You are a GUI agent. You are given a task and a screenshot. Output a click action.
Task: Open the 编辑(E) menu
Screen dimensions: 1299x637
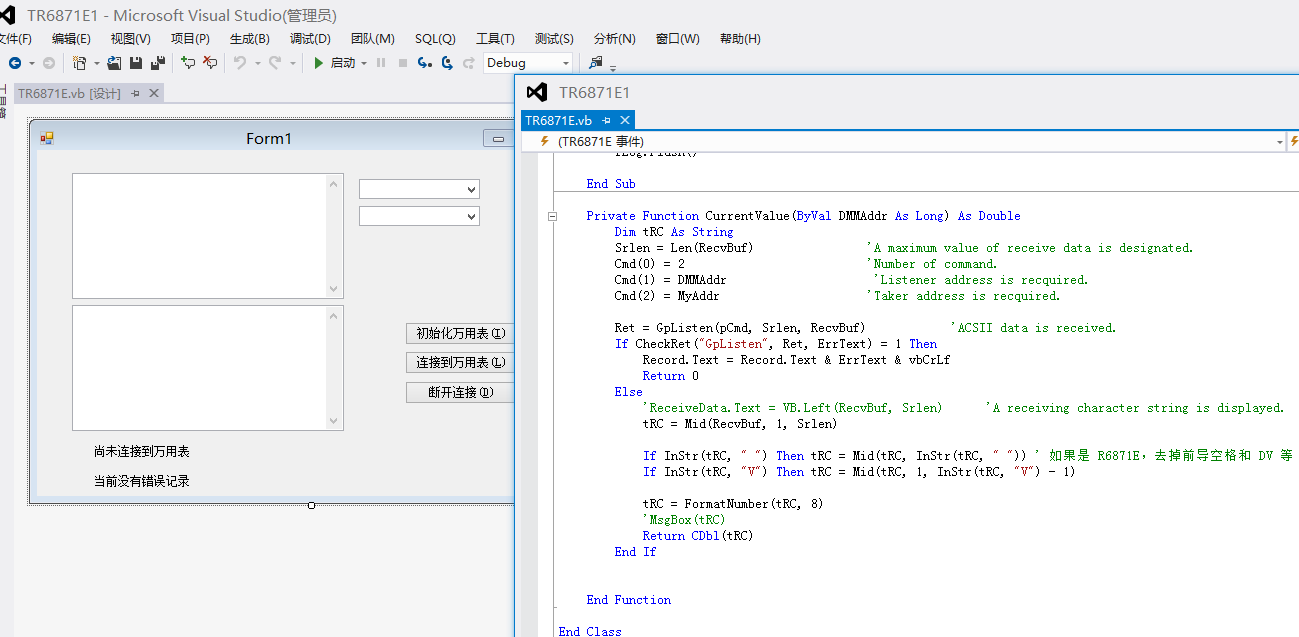click(x=71, y=39)
